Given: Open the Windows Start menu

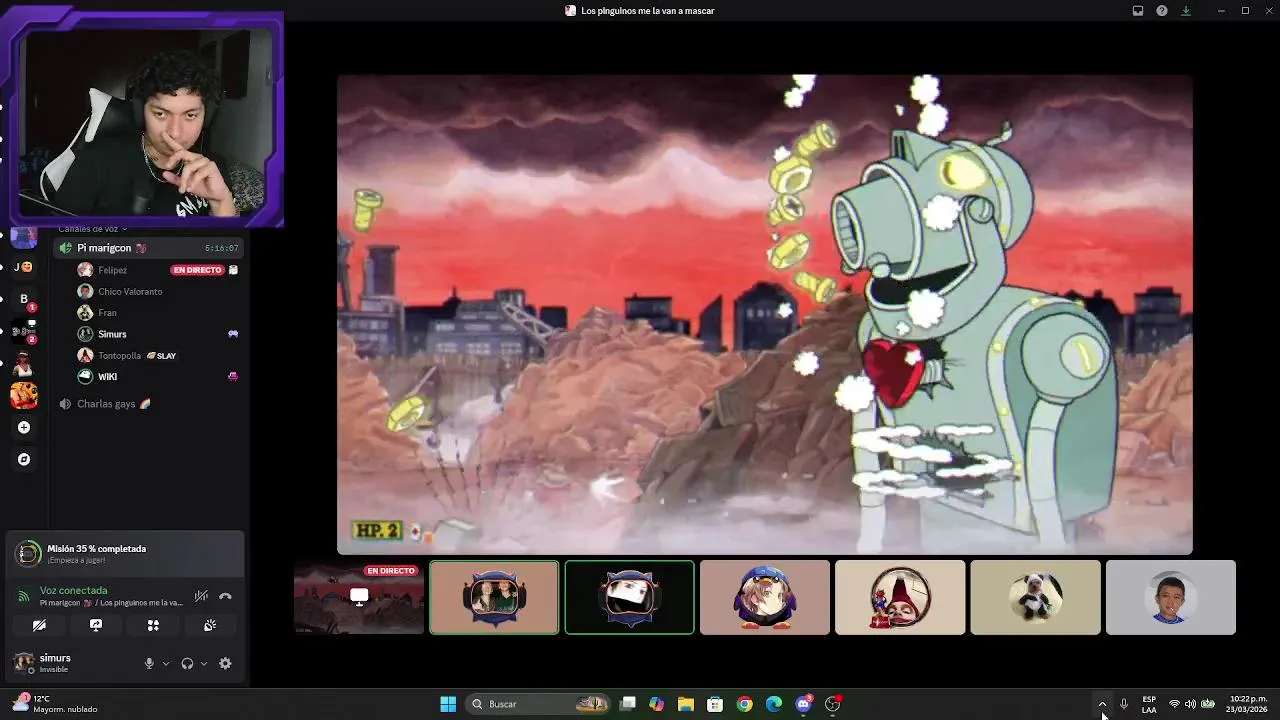Looking at the screenshot, I should coord(448,704).
